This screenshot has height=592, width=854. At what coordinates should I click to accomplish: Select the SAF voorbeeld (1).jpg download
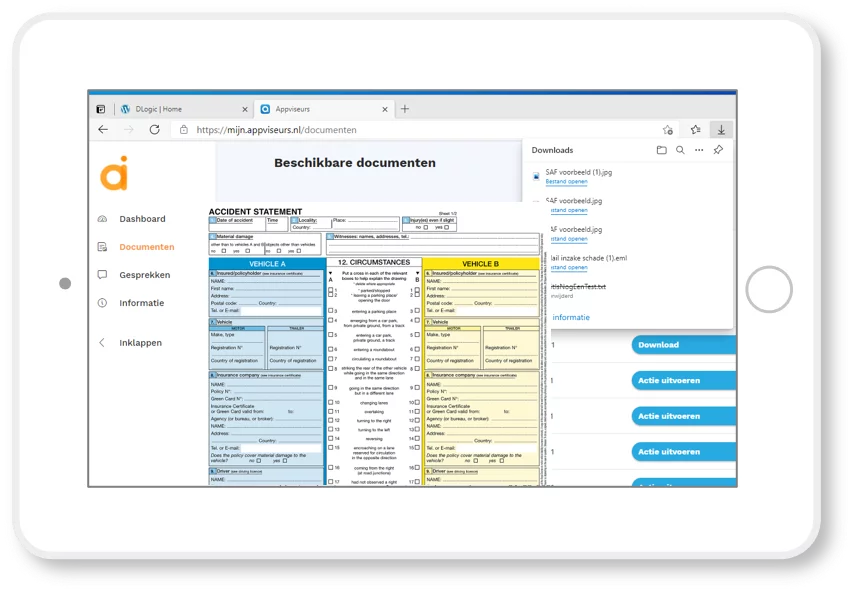pyautogui.click(x=579, y=172)
